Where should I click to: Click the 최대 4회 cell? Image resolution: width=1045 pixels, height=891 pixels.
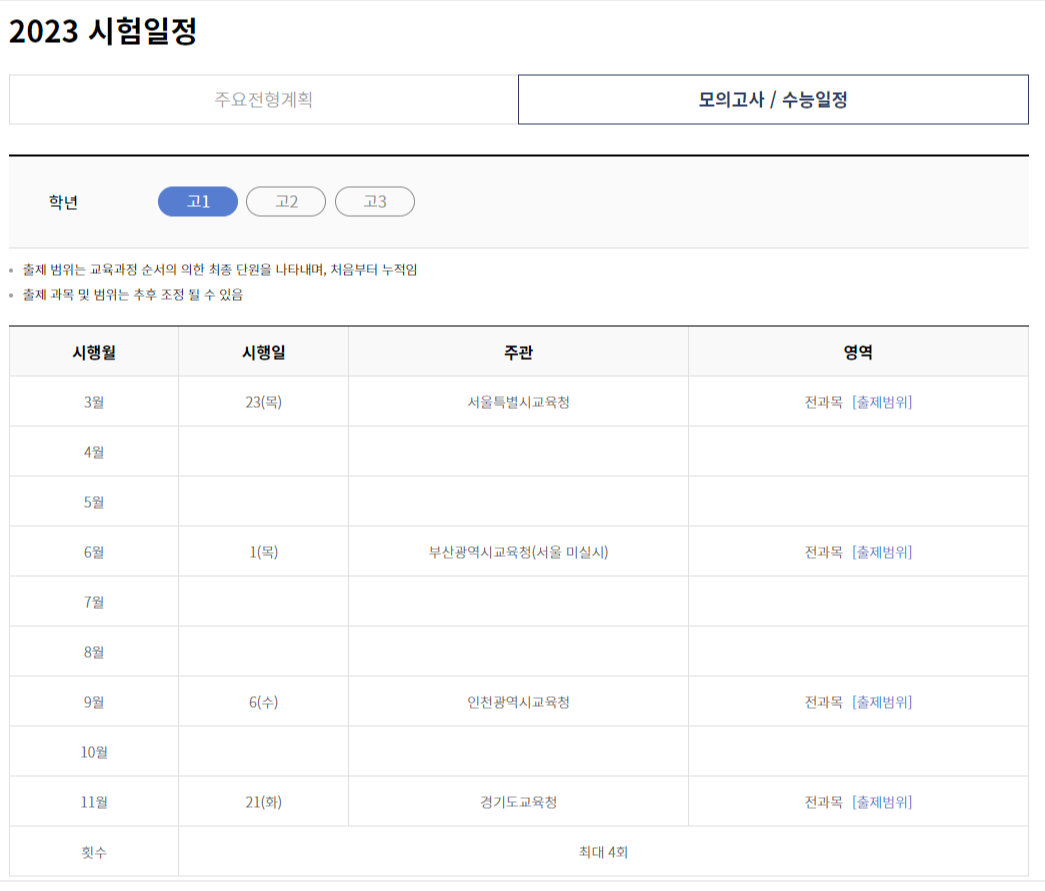[x=603, y=852]
